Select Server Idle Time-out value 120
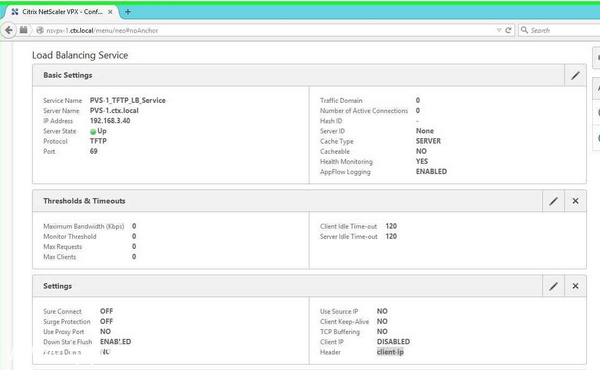 [391, 236]
